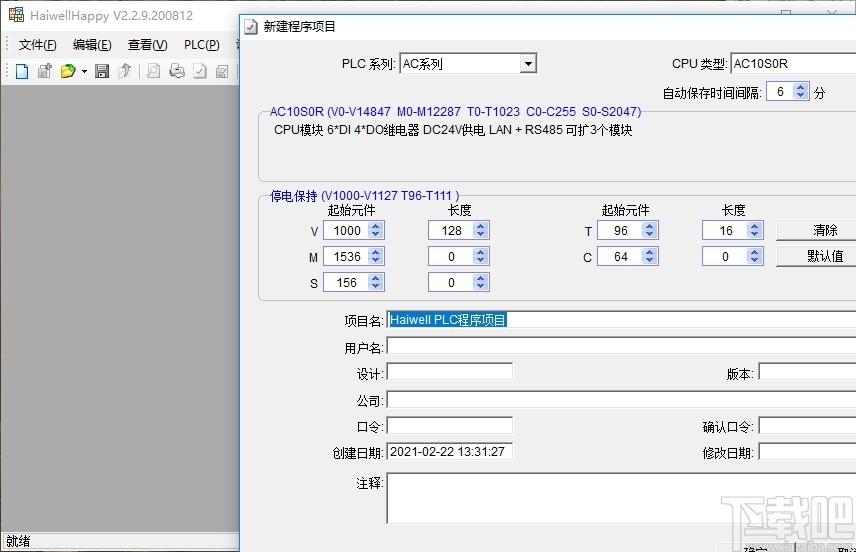
Task: Click the 项目名 field with Haiwell PLC程序项目
Action: pos(622,320)
